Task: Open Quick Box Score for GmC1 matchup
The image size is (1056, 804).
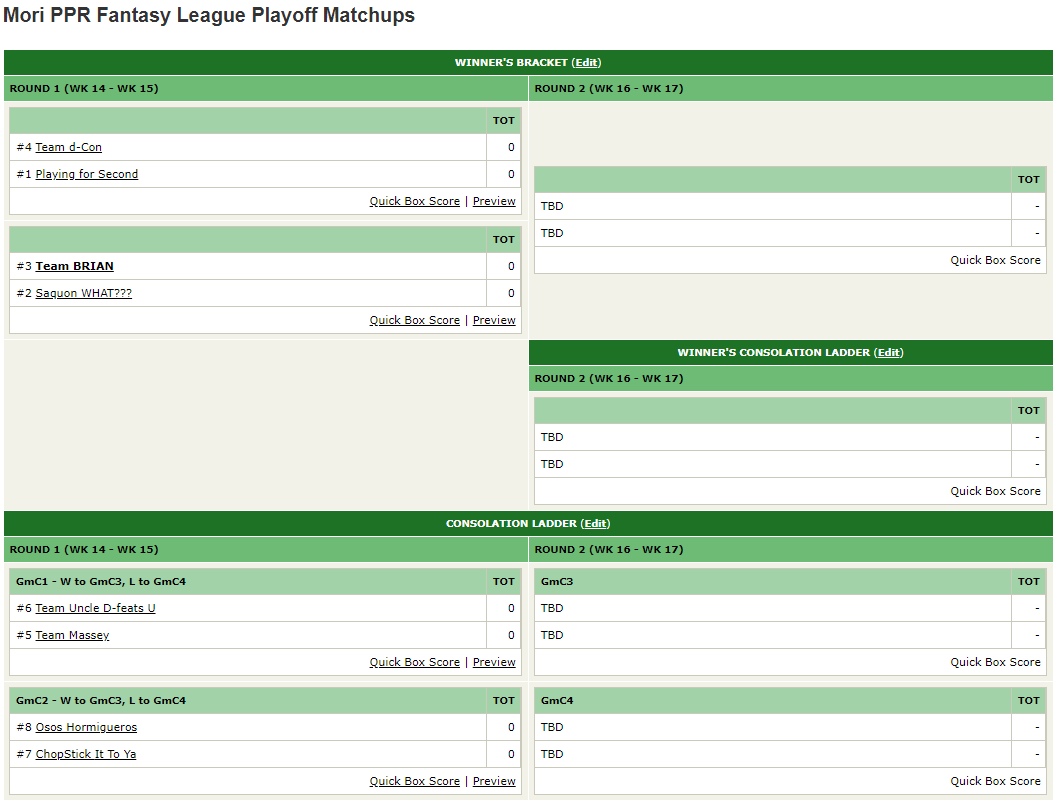Action: pyautogui.click(x=414, y=663)
